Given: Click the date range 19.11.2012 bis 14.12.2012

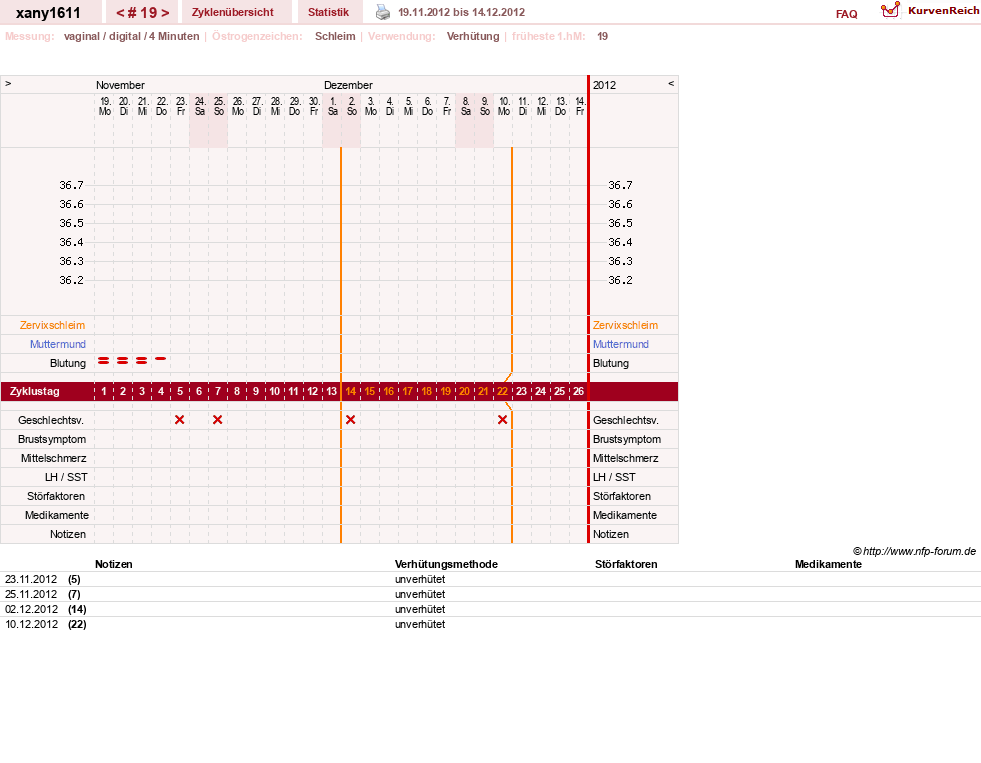Looking at the screenshot, I should click(x=462, y=12).
